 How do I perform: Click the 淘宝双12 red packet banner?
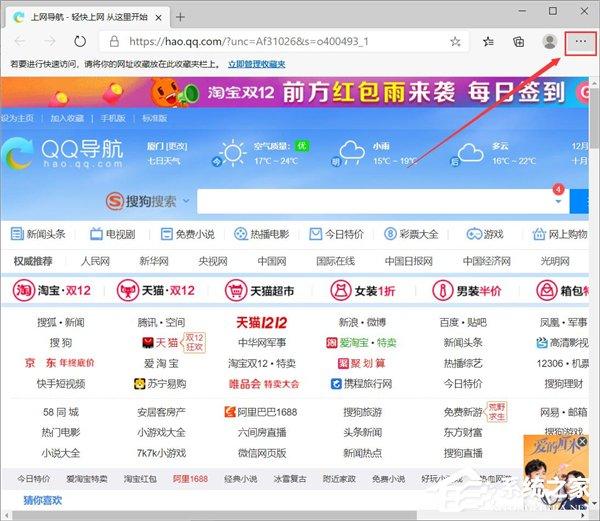pos(295,92)
